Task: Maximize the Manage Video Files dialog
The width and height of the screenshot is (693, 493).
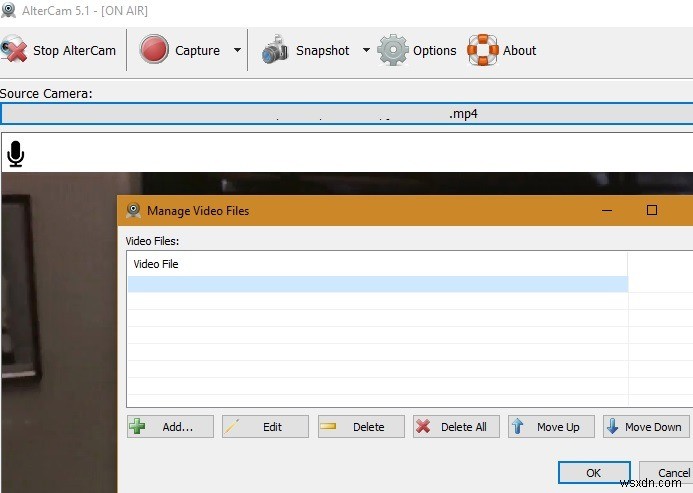Action: [x=651, y=210]
